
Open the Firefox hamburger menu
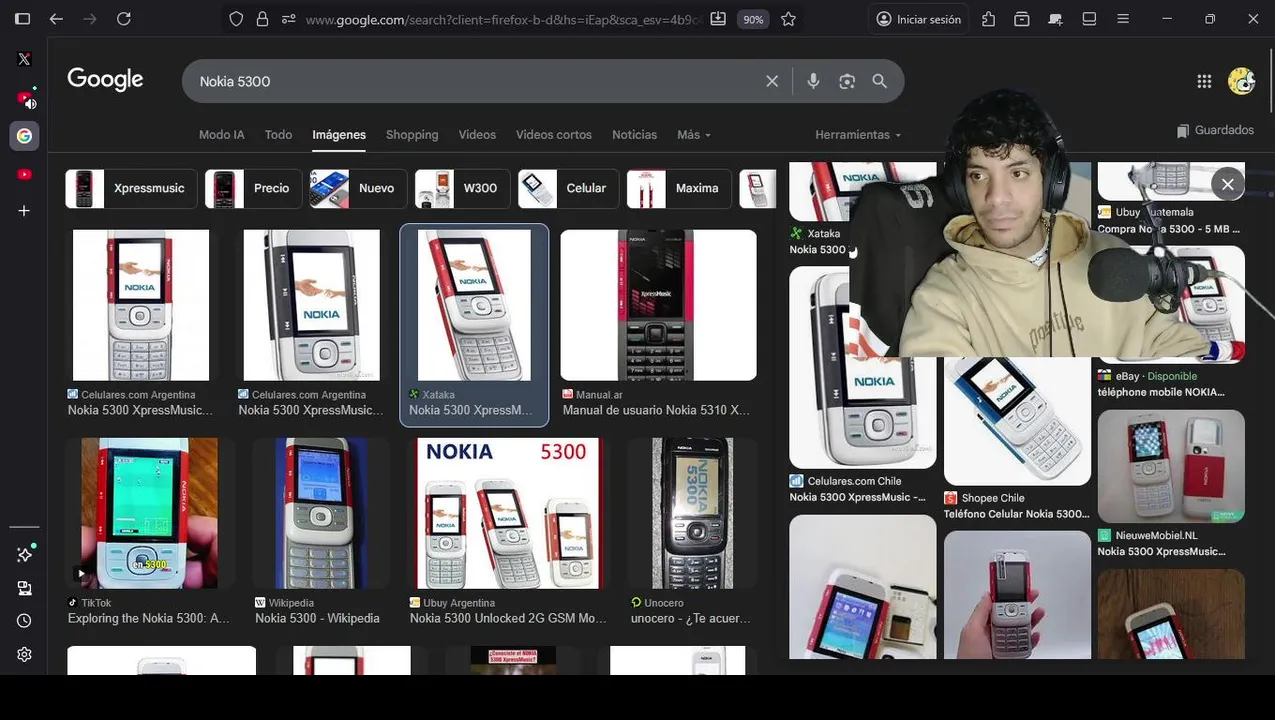pos(1123,19)
